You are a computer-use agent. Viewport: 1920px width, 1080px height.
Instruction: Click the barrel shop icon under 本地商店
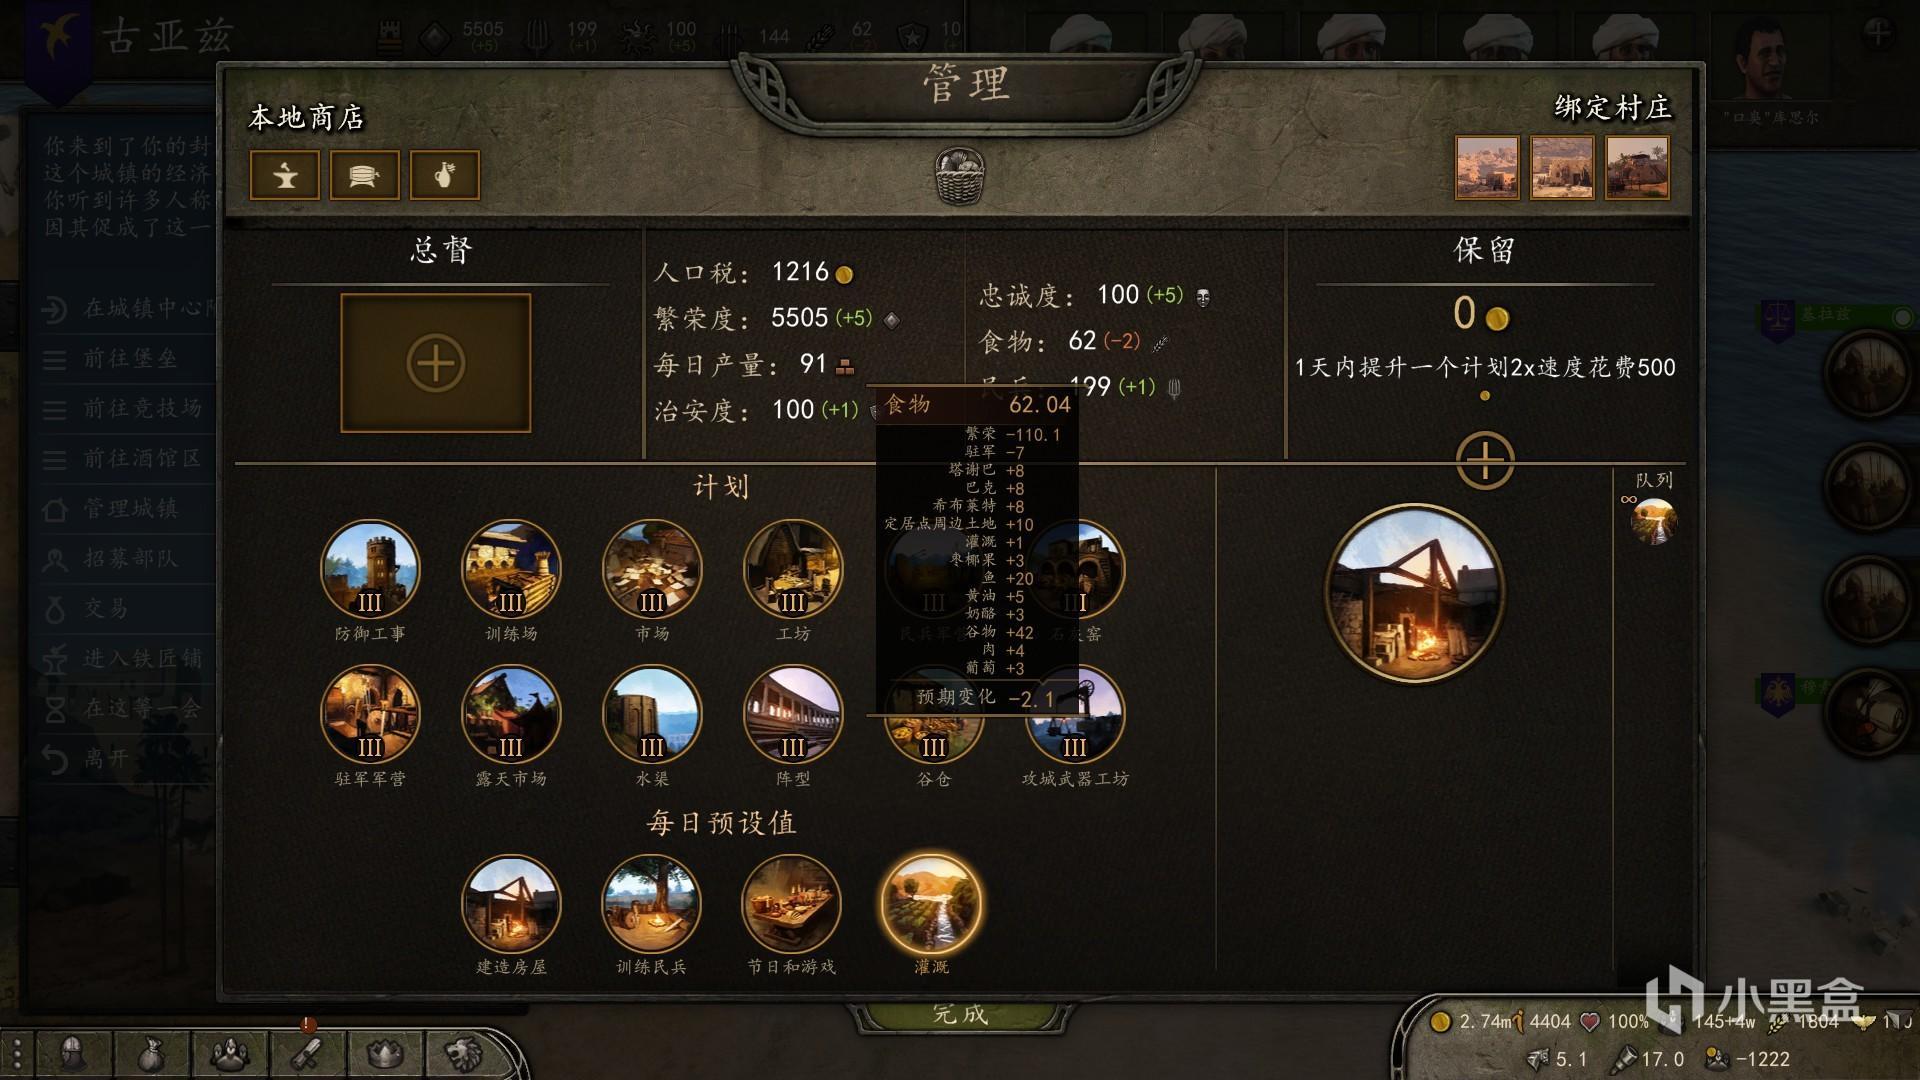coord(365,175)
